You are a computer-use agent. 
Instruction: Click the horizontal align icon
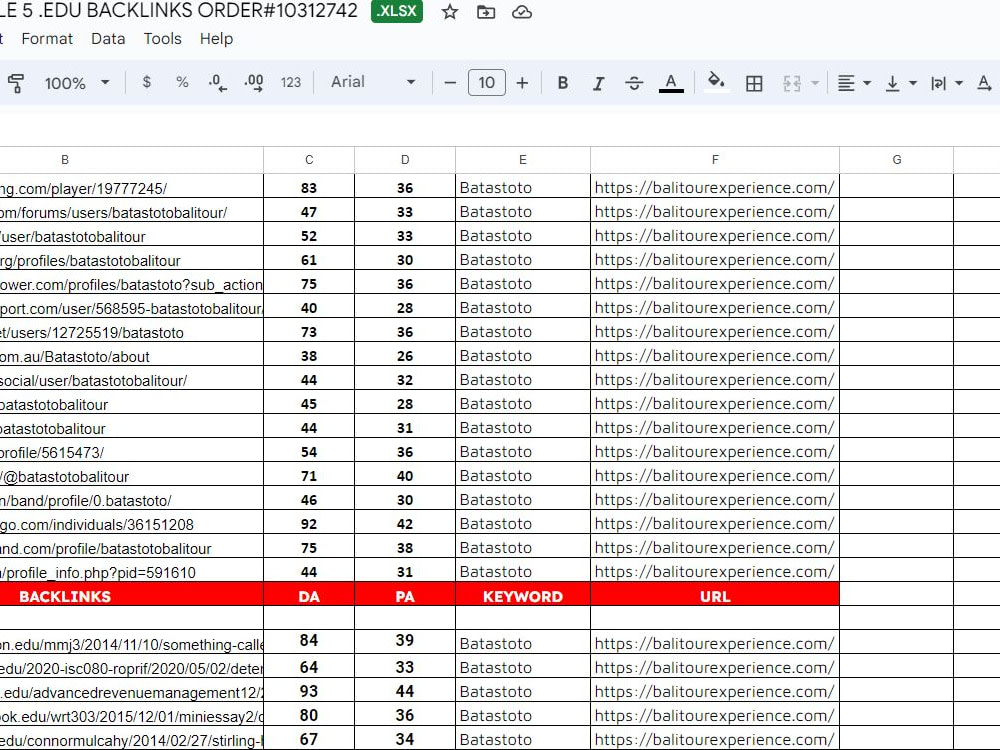pyautogui.click(x=846, y=83)
